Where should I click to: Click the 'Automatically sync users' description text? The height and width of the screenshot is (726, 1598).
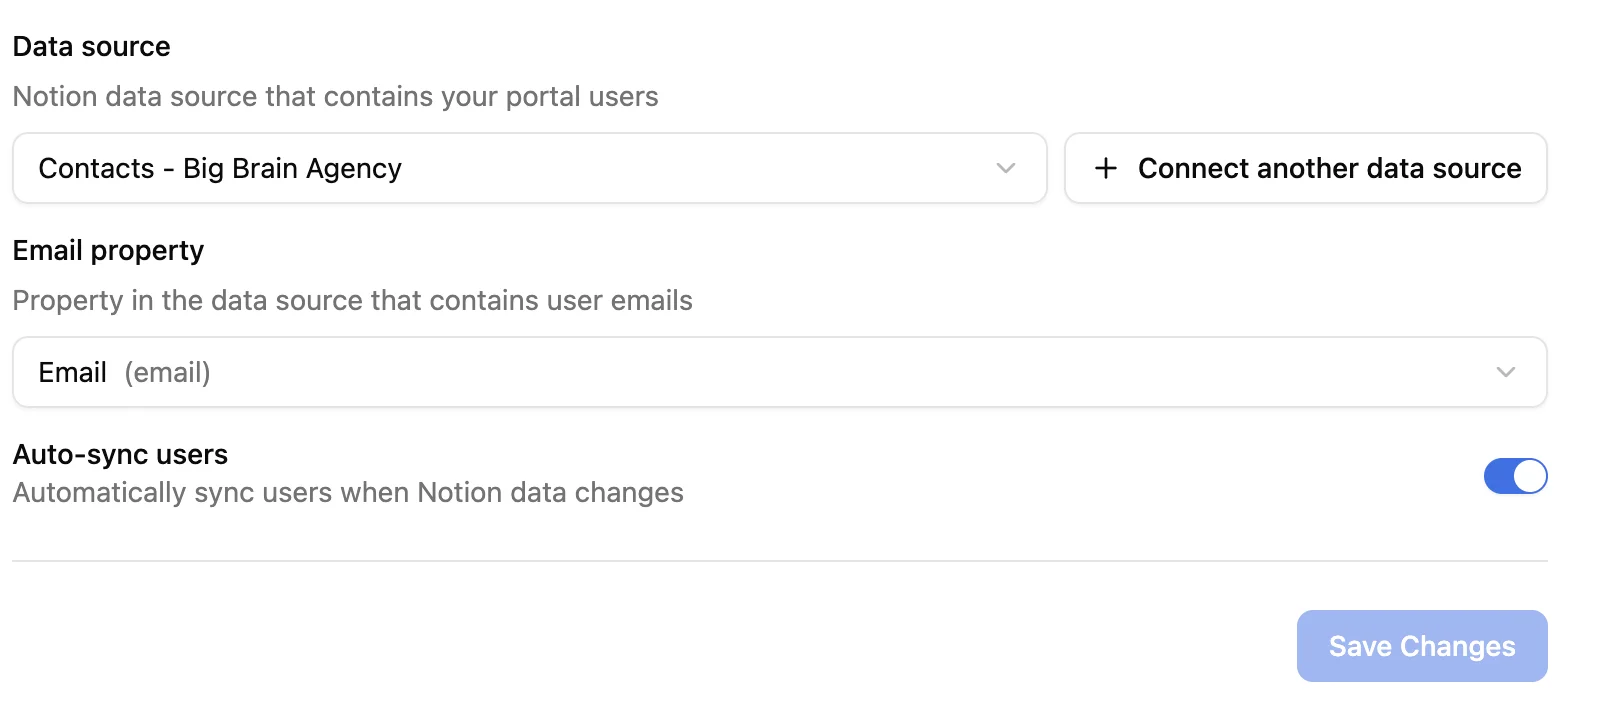348,493
